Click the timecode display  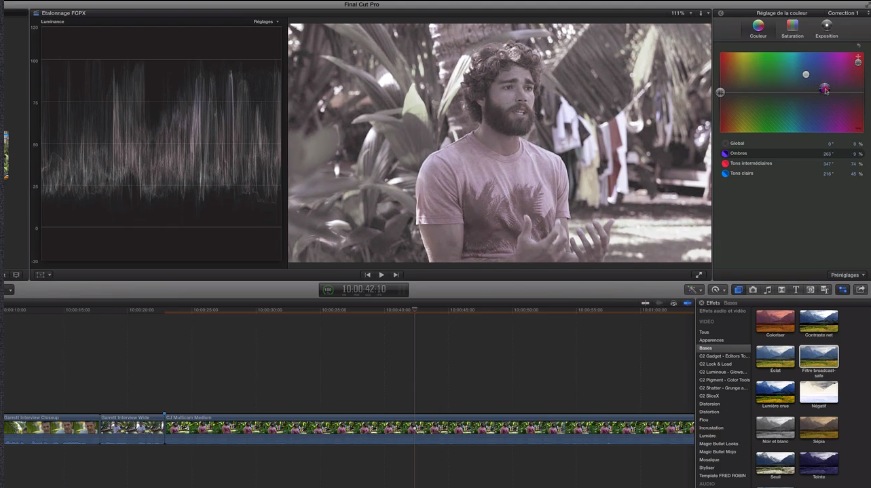(364, 289)
